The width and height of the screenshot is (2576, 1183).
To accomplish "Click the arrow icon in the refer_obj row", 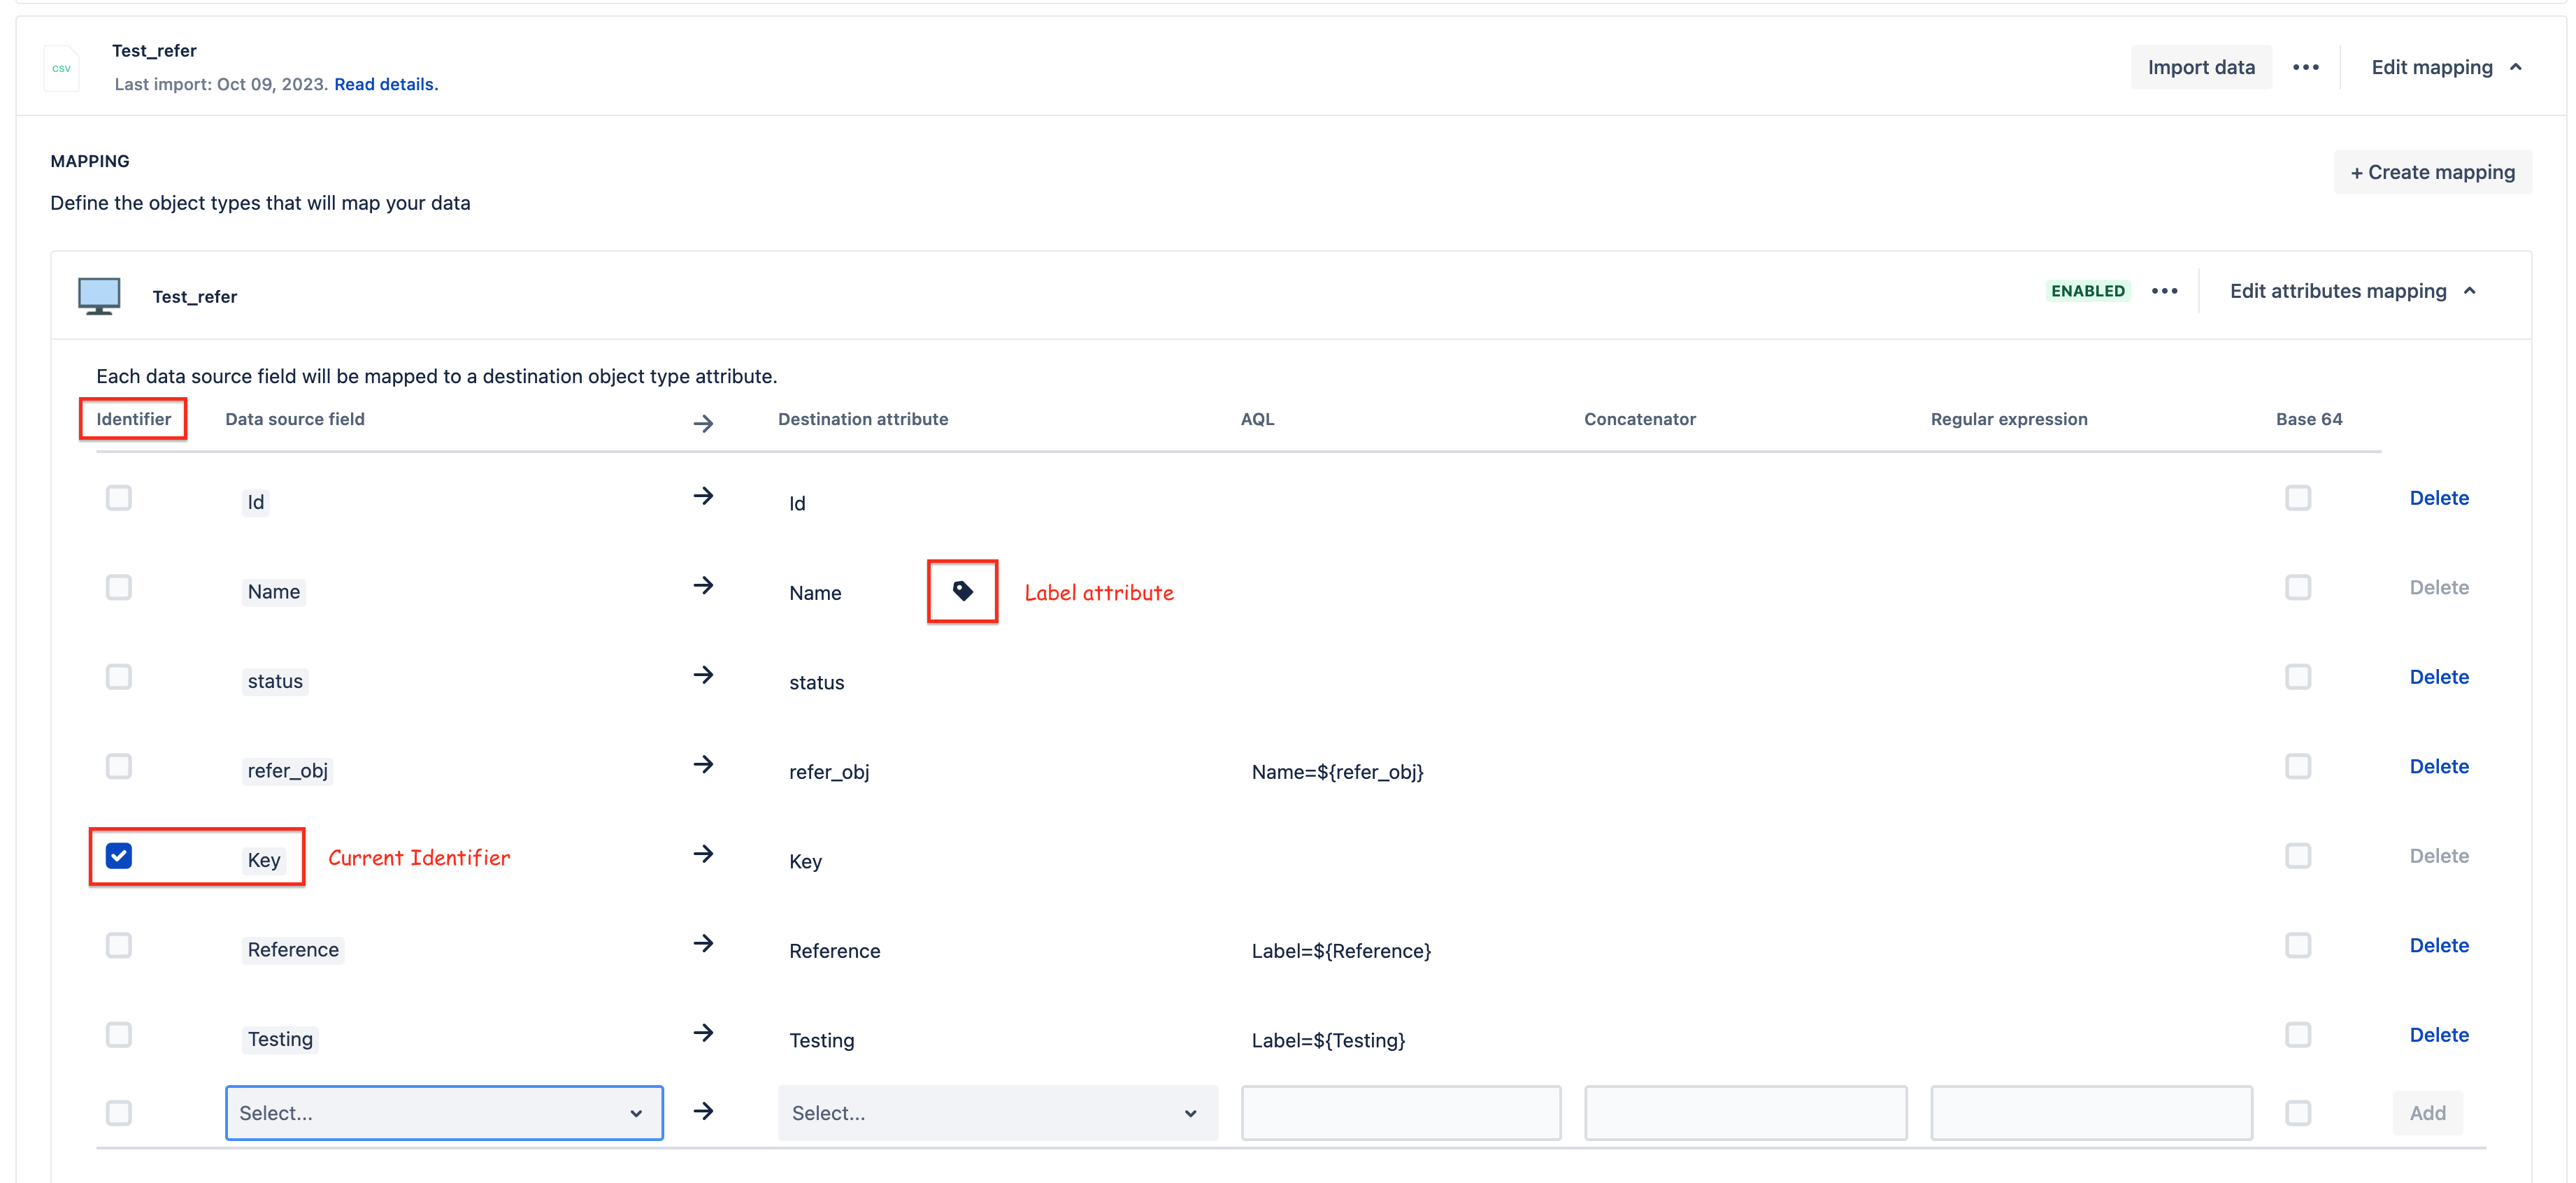I will coord(703,765).
